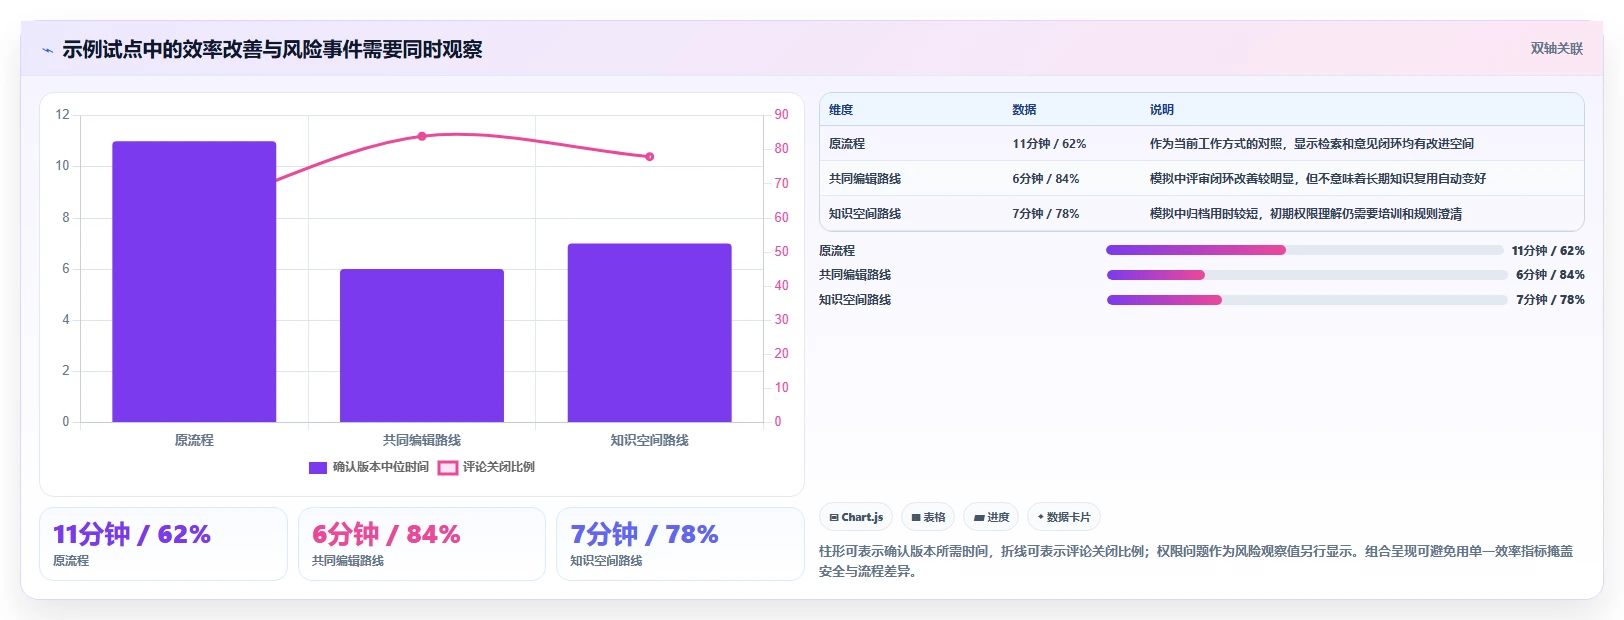Click the 7分钟 / 78% value beside the progress bar
The width and height of the screenshot is (1624, 620).
1550,300
